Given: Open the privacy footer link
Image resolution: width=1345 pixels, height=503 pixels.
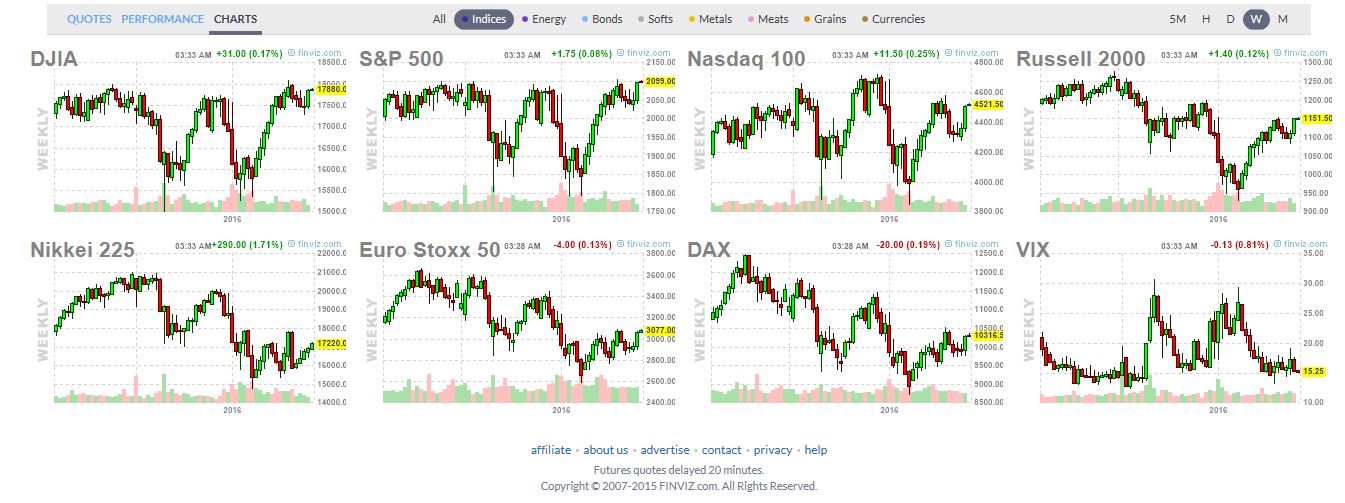Looking at the screenshot, I should pos(772,450).
